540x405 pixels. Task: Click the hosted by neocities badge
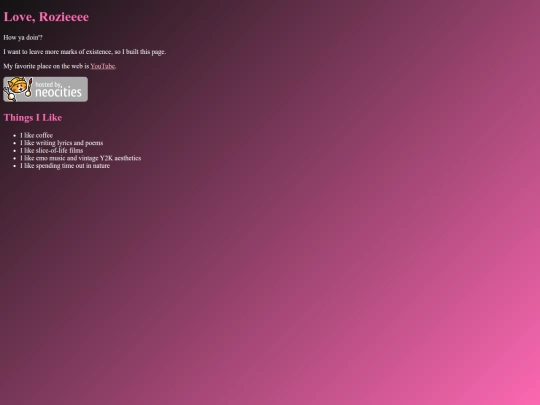[x=45, y=89]
